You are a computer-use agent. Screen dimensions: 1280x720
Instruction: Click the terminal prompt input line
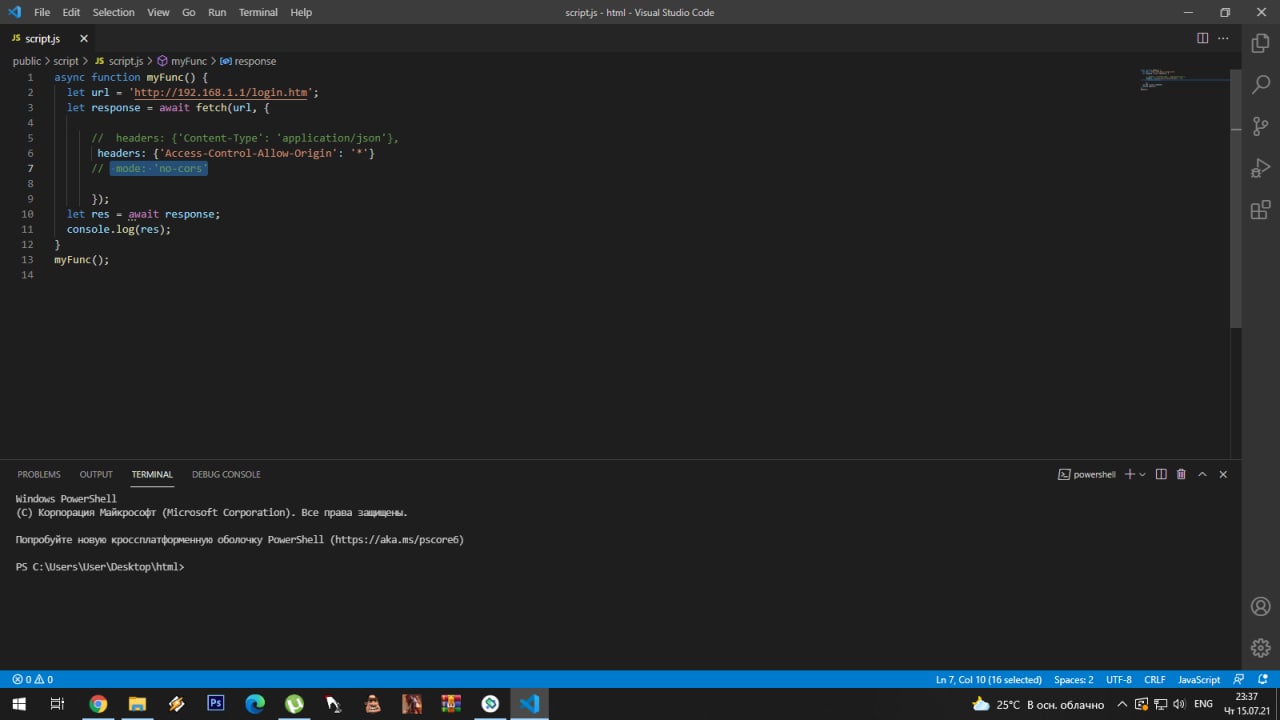pos(100,567)
